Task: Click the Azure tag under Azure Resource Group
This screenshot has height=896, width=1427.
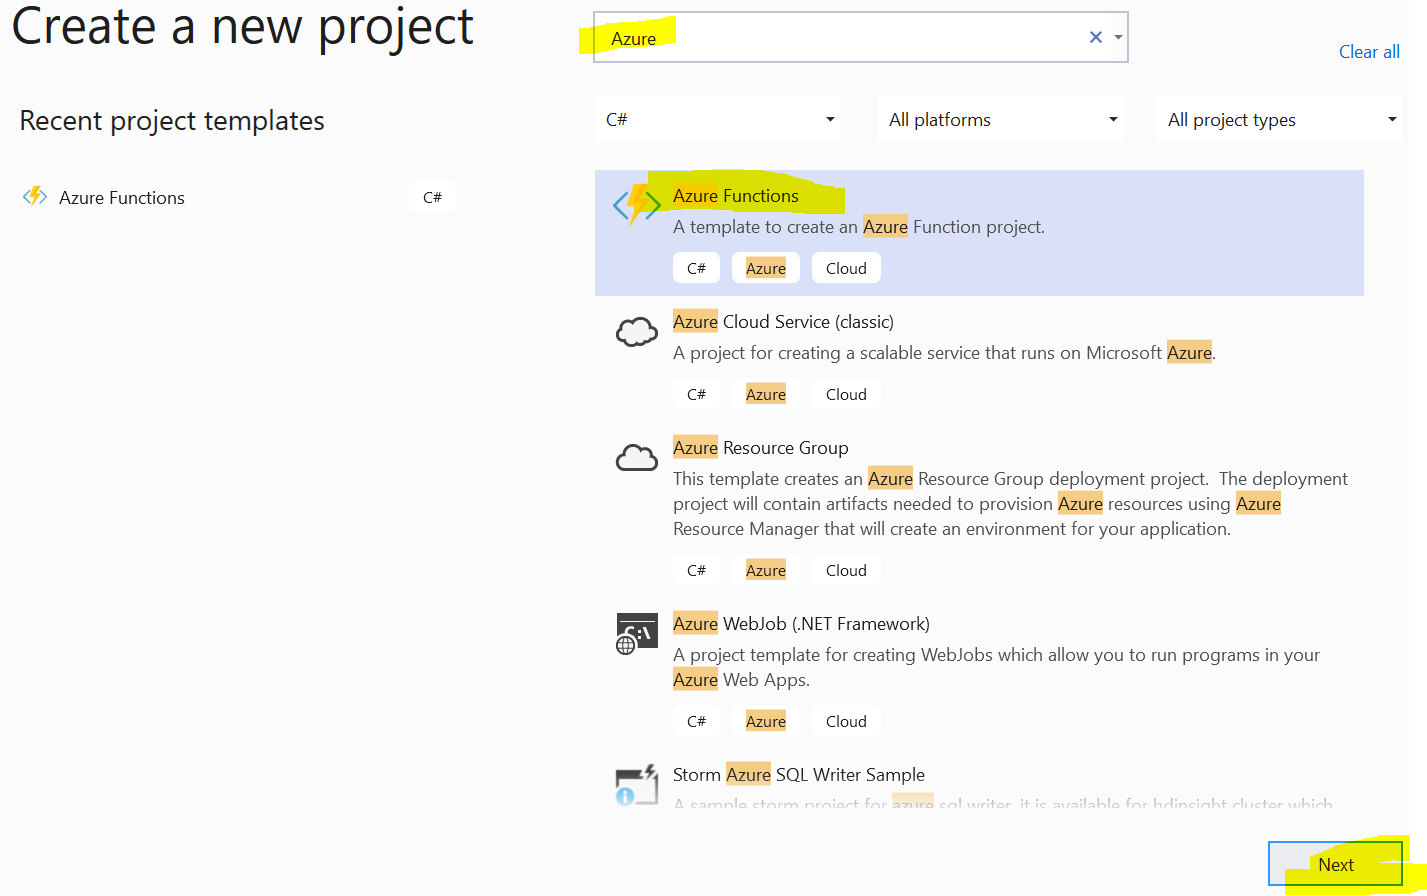Action: pos(766,570)
